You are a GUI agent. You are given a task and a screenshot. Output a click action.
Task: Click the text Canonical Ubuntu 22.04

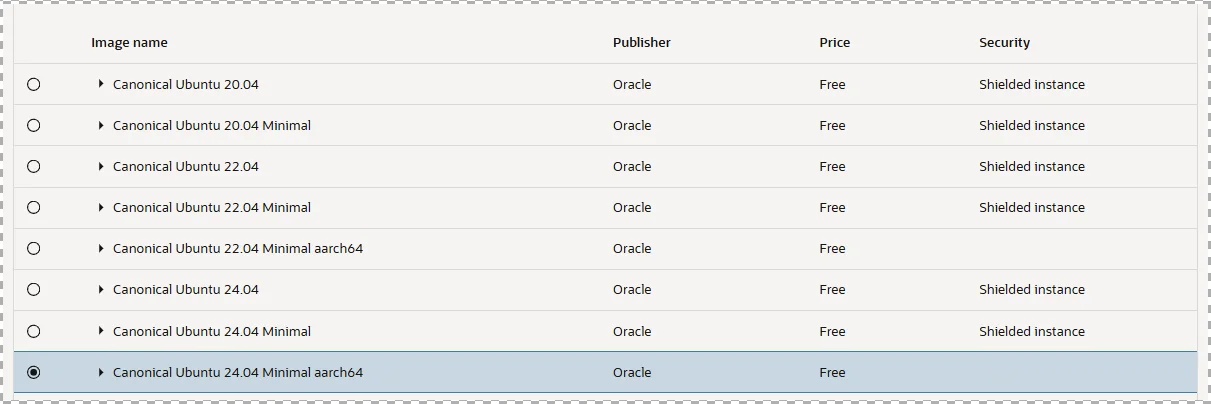point(186,167)
